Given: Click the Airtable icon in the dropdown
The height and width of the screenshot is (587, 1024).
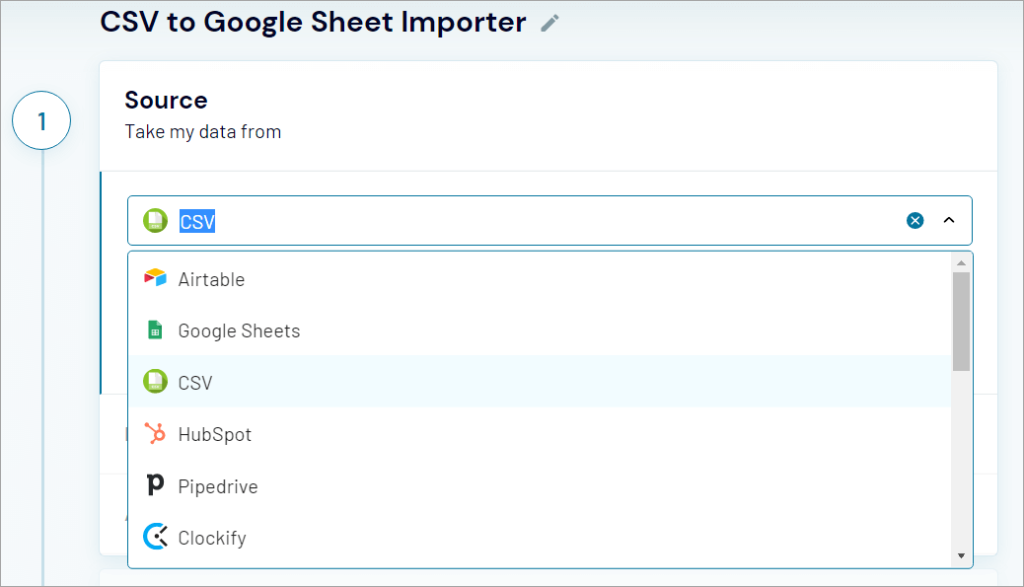Looking at the screenshot, I should (x=155, y=279).
